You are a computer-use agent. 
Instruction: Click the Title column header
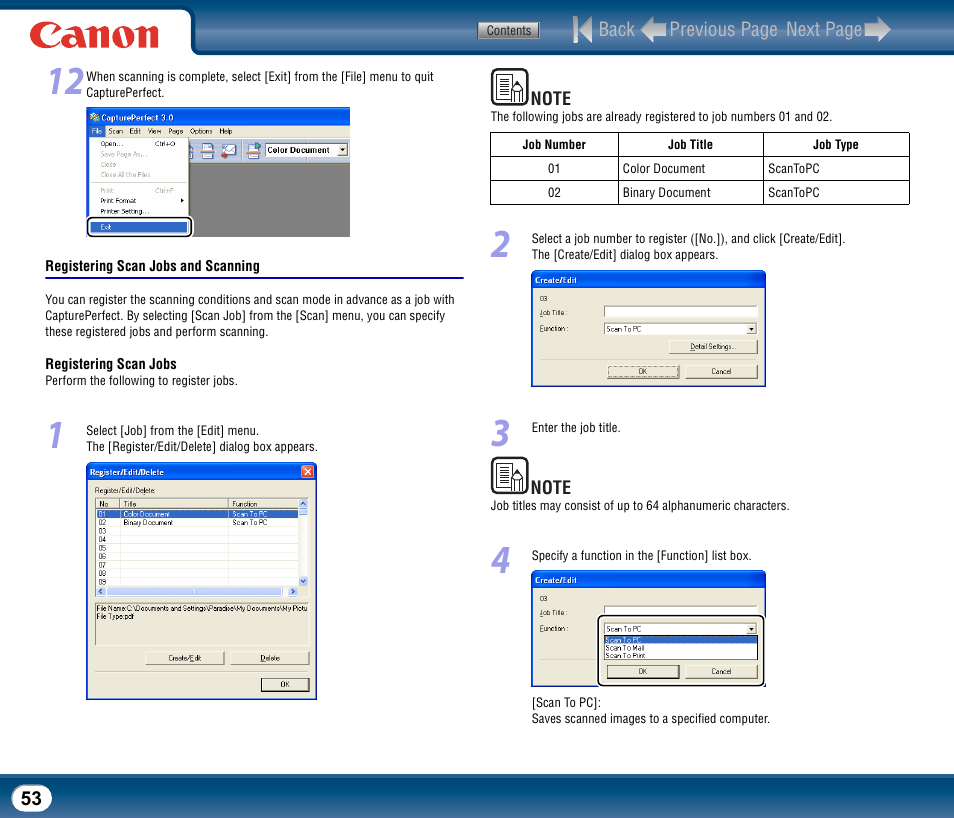click(174, 503)
